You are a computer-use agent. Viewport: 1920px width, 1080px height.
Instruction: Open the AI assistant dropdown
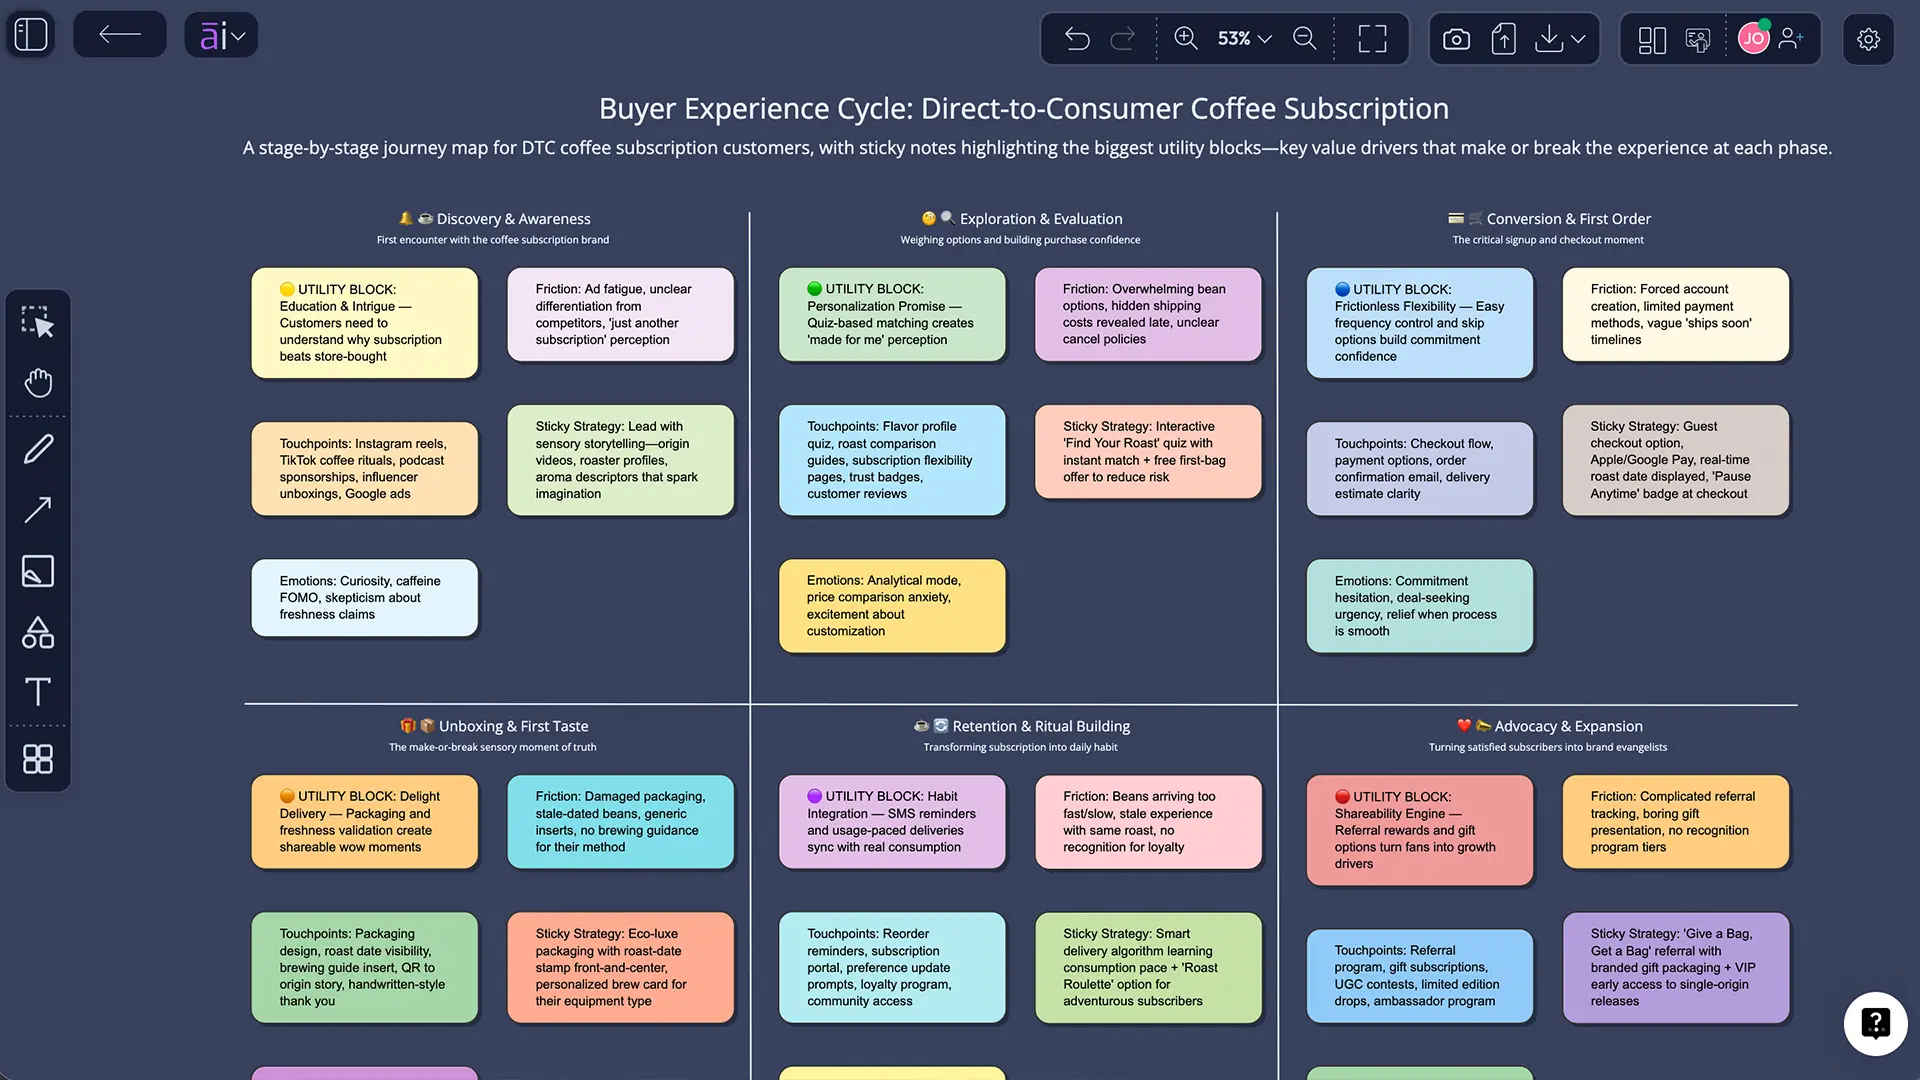click(x=221, y=35)
